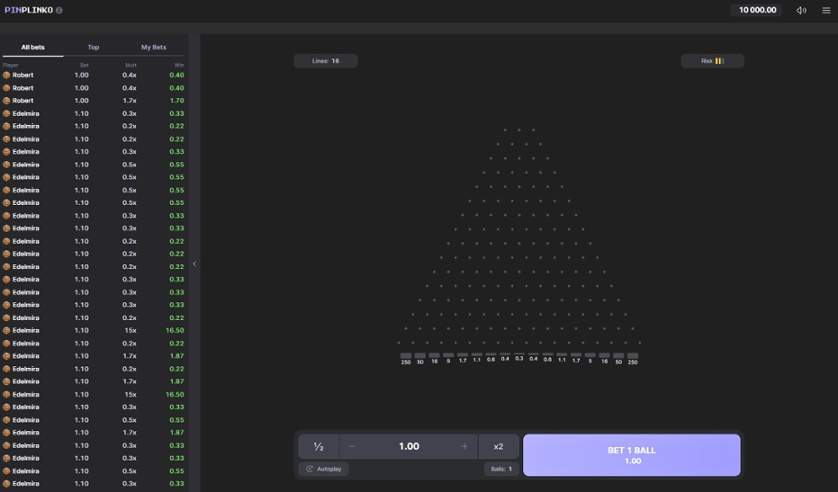Collapse the bets sidebar with the arrow handle
Image resolution: width=838 pixels, height=492 pixels.
point(195,264)
